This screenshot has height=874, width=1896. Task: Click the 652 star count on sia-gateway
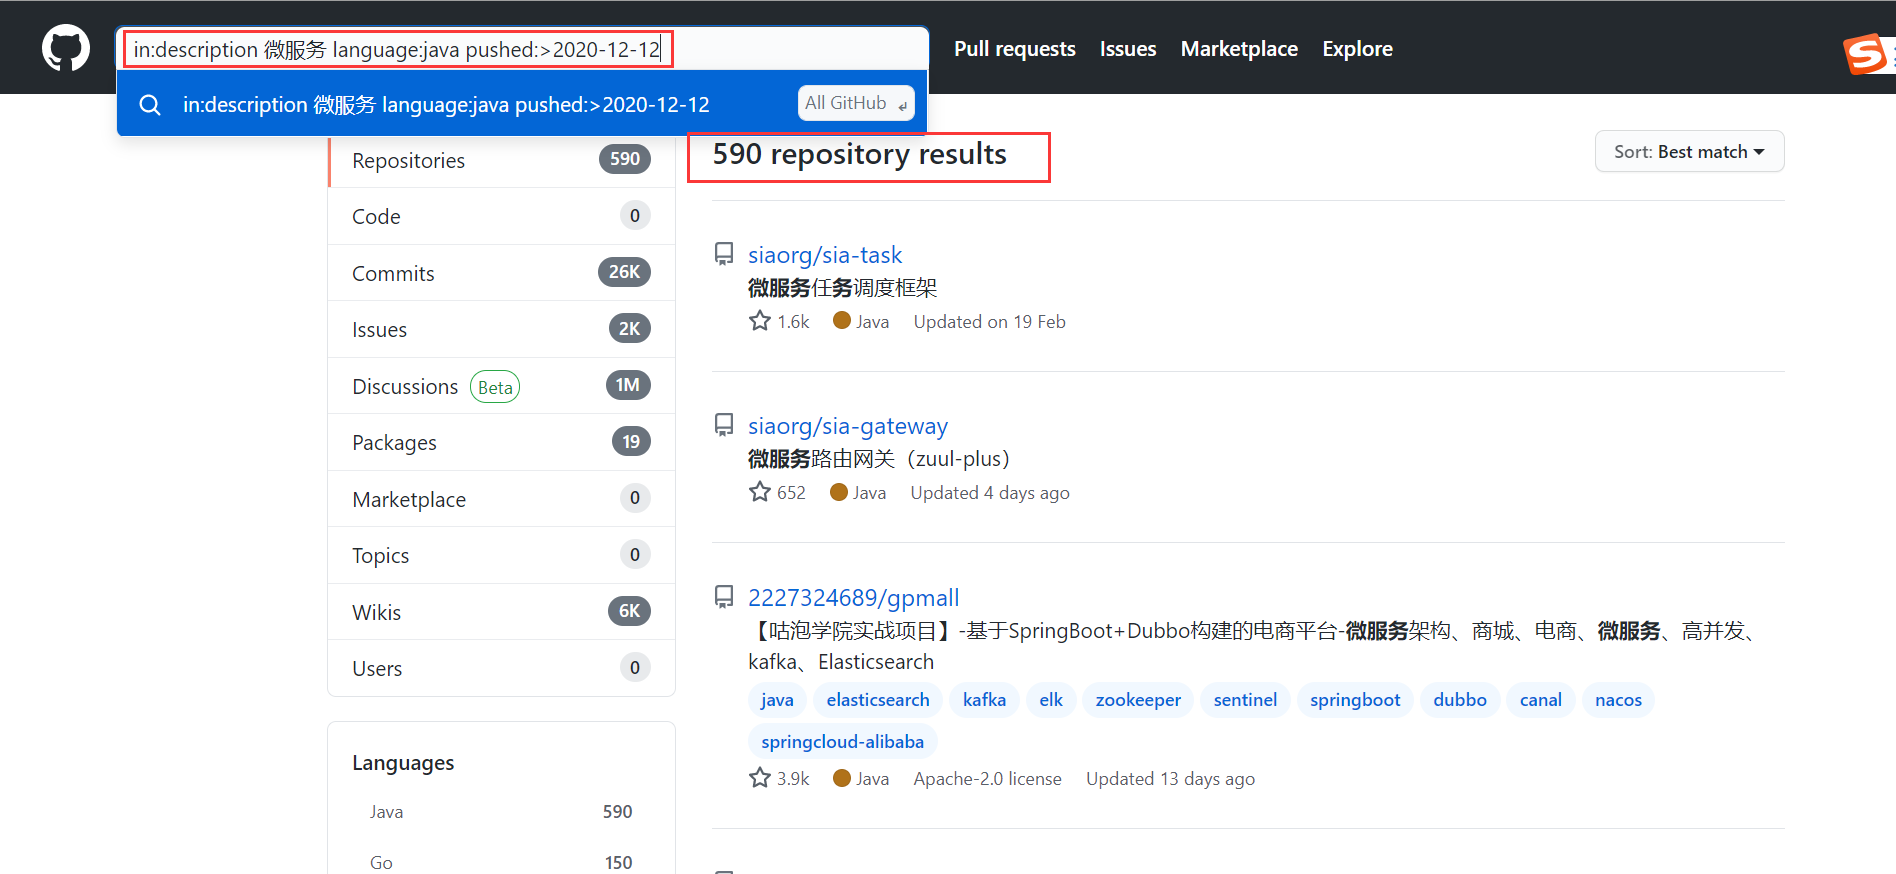pos(791,493)
